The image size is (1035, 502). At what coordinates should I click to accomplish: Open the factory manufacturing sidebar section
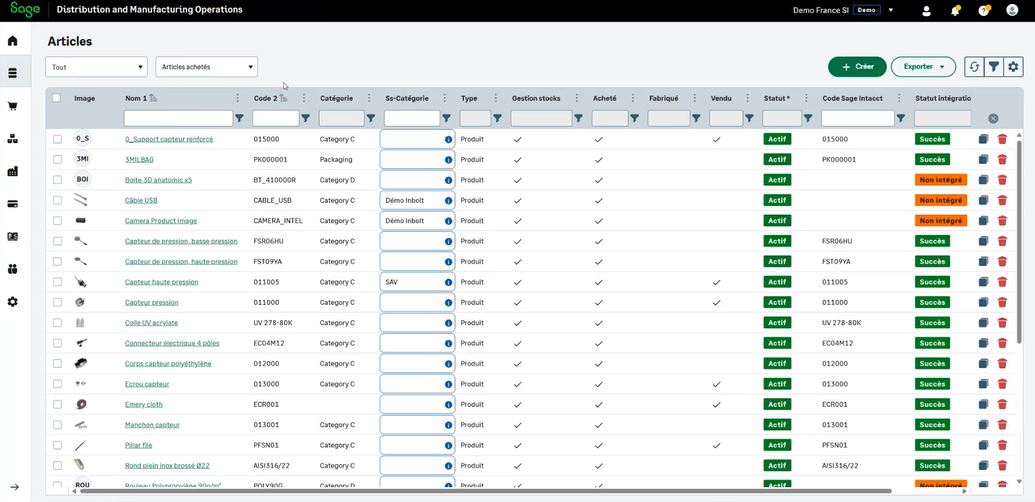(13, 171)
